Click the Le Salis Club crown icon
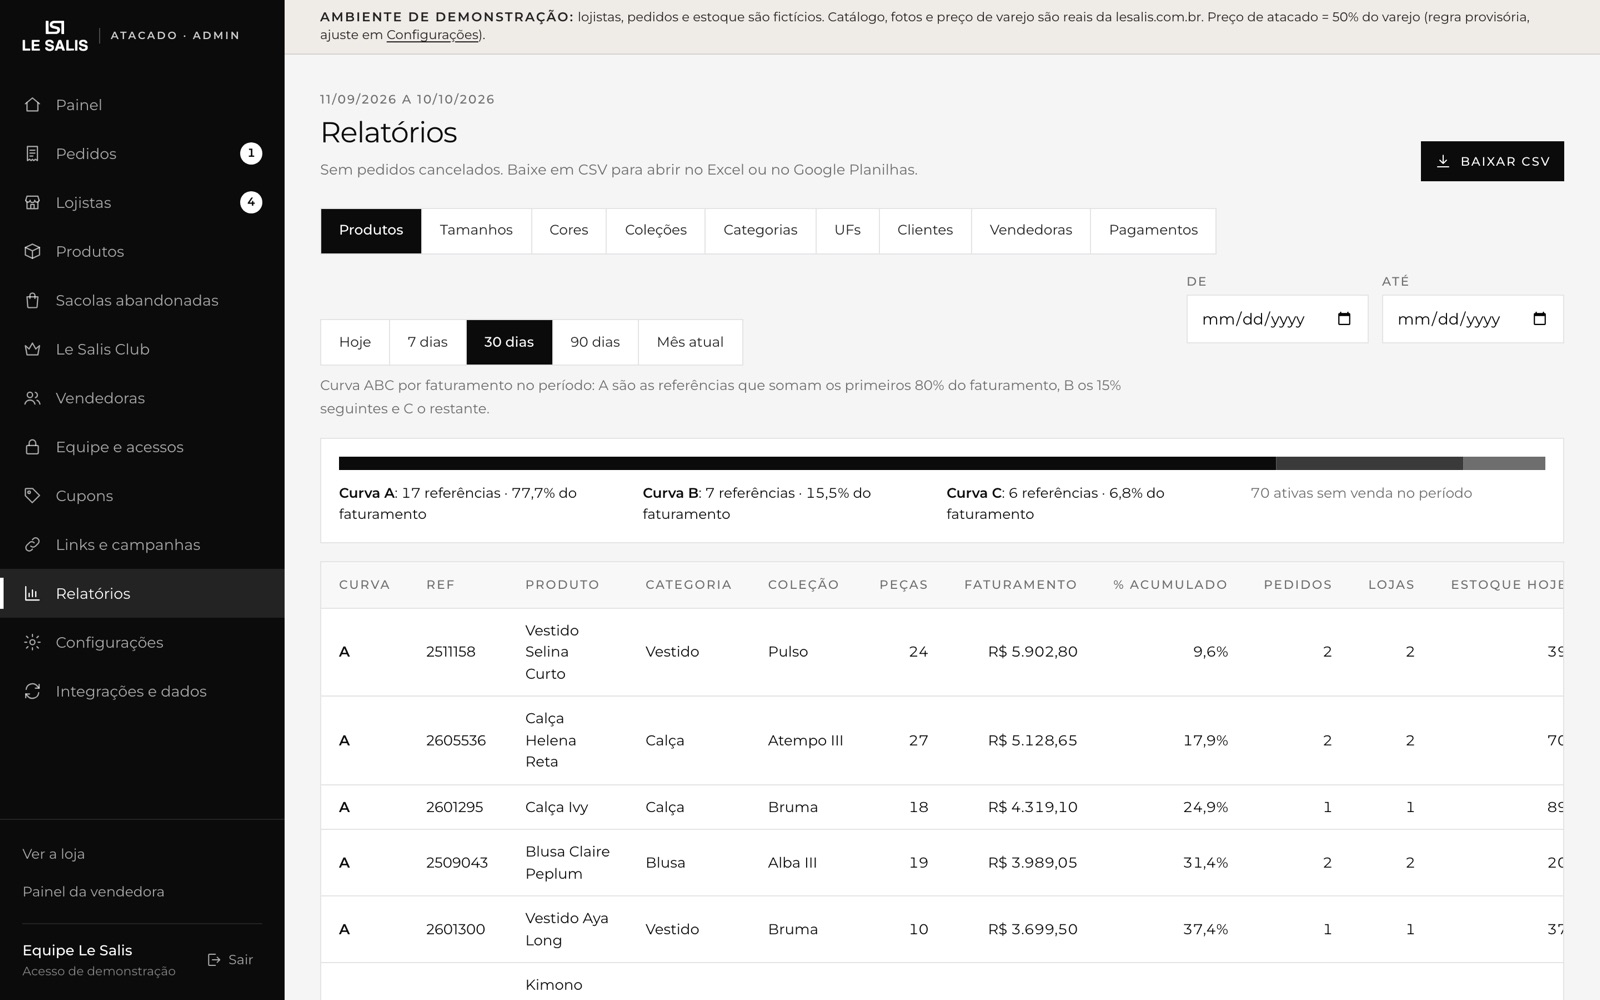1600x1000 pixels. (x=32, y=349)
